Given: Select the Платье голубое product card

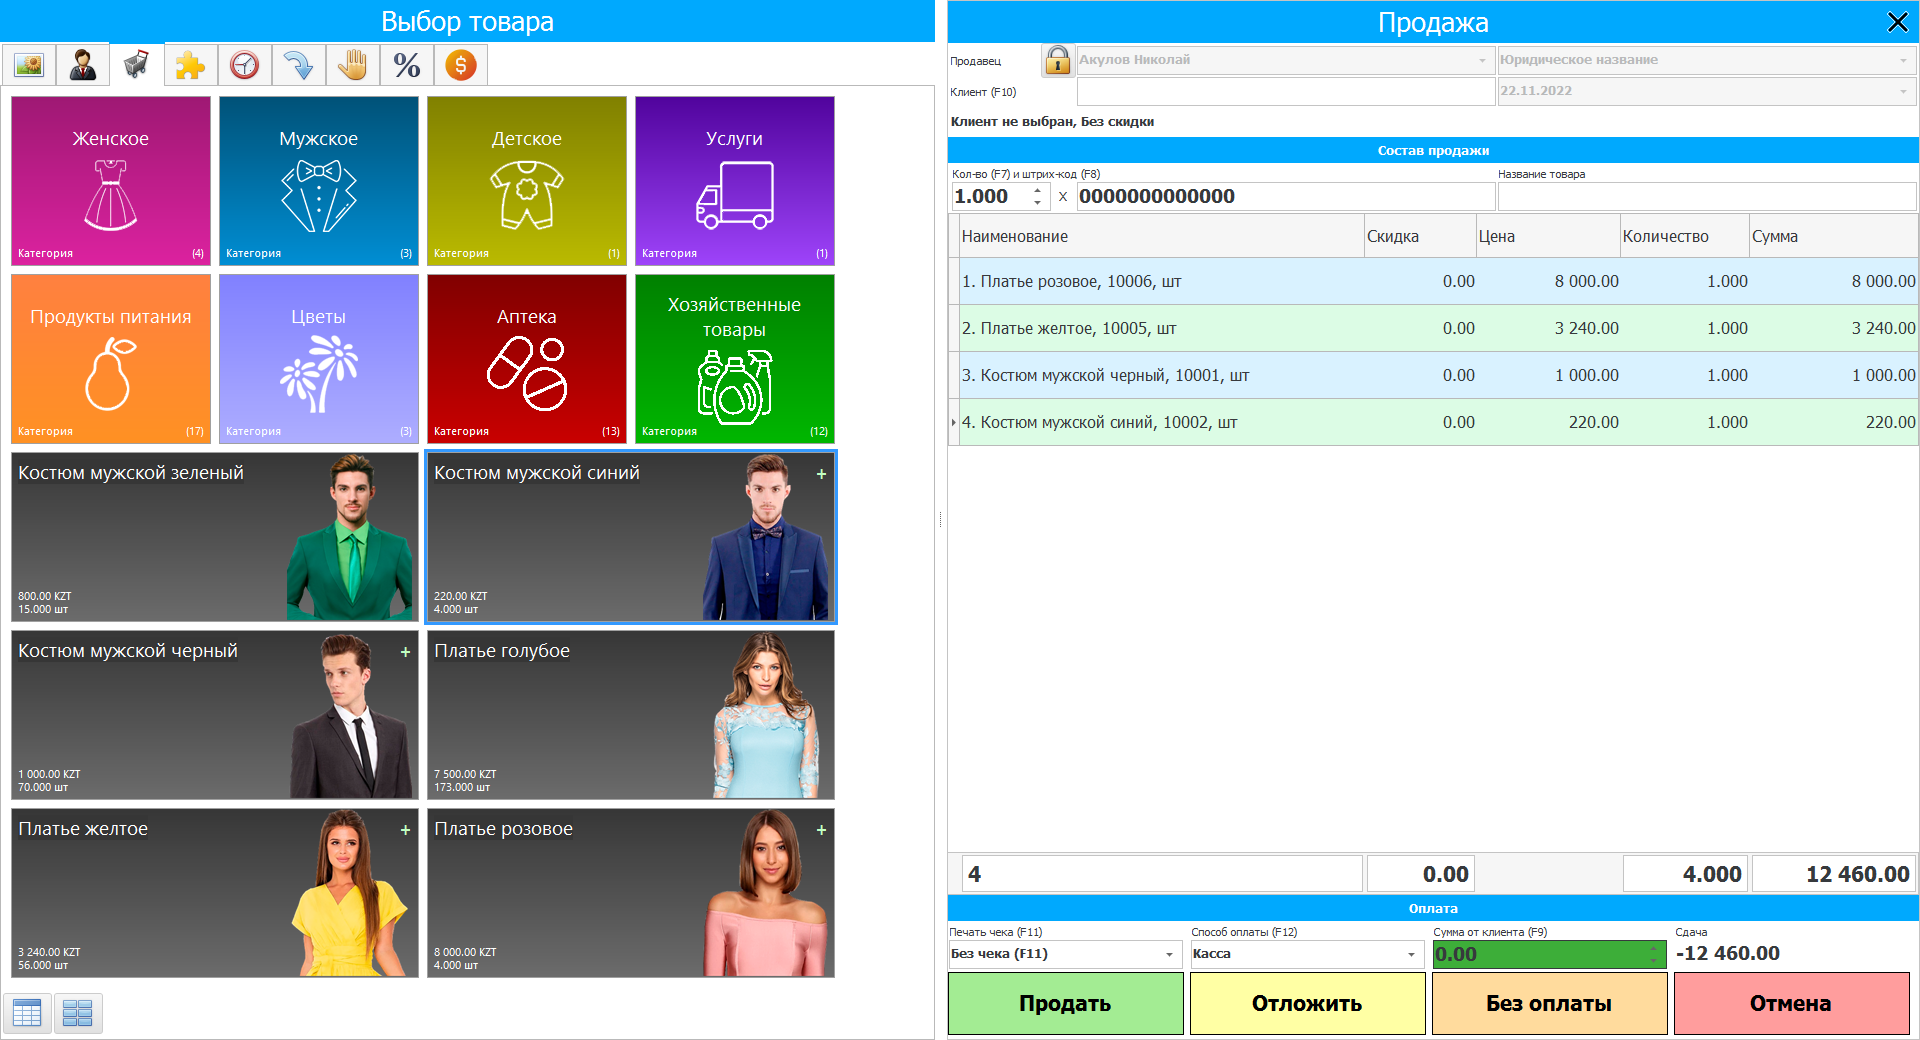Looking at the screenshot, I should point(631,715).
